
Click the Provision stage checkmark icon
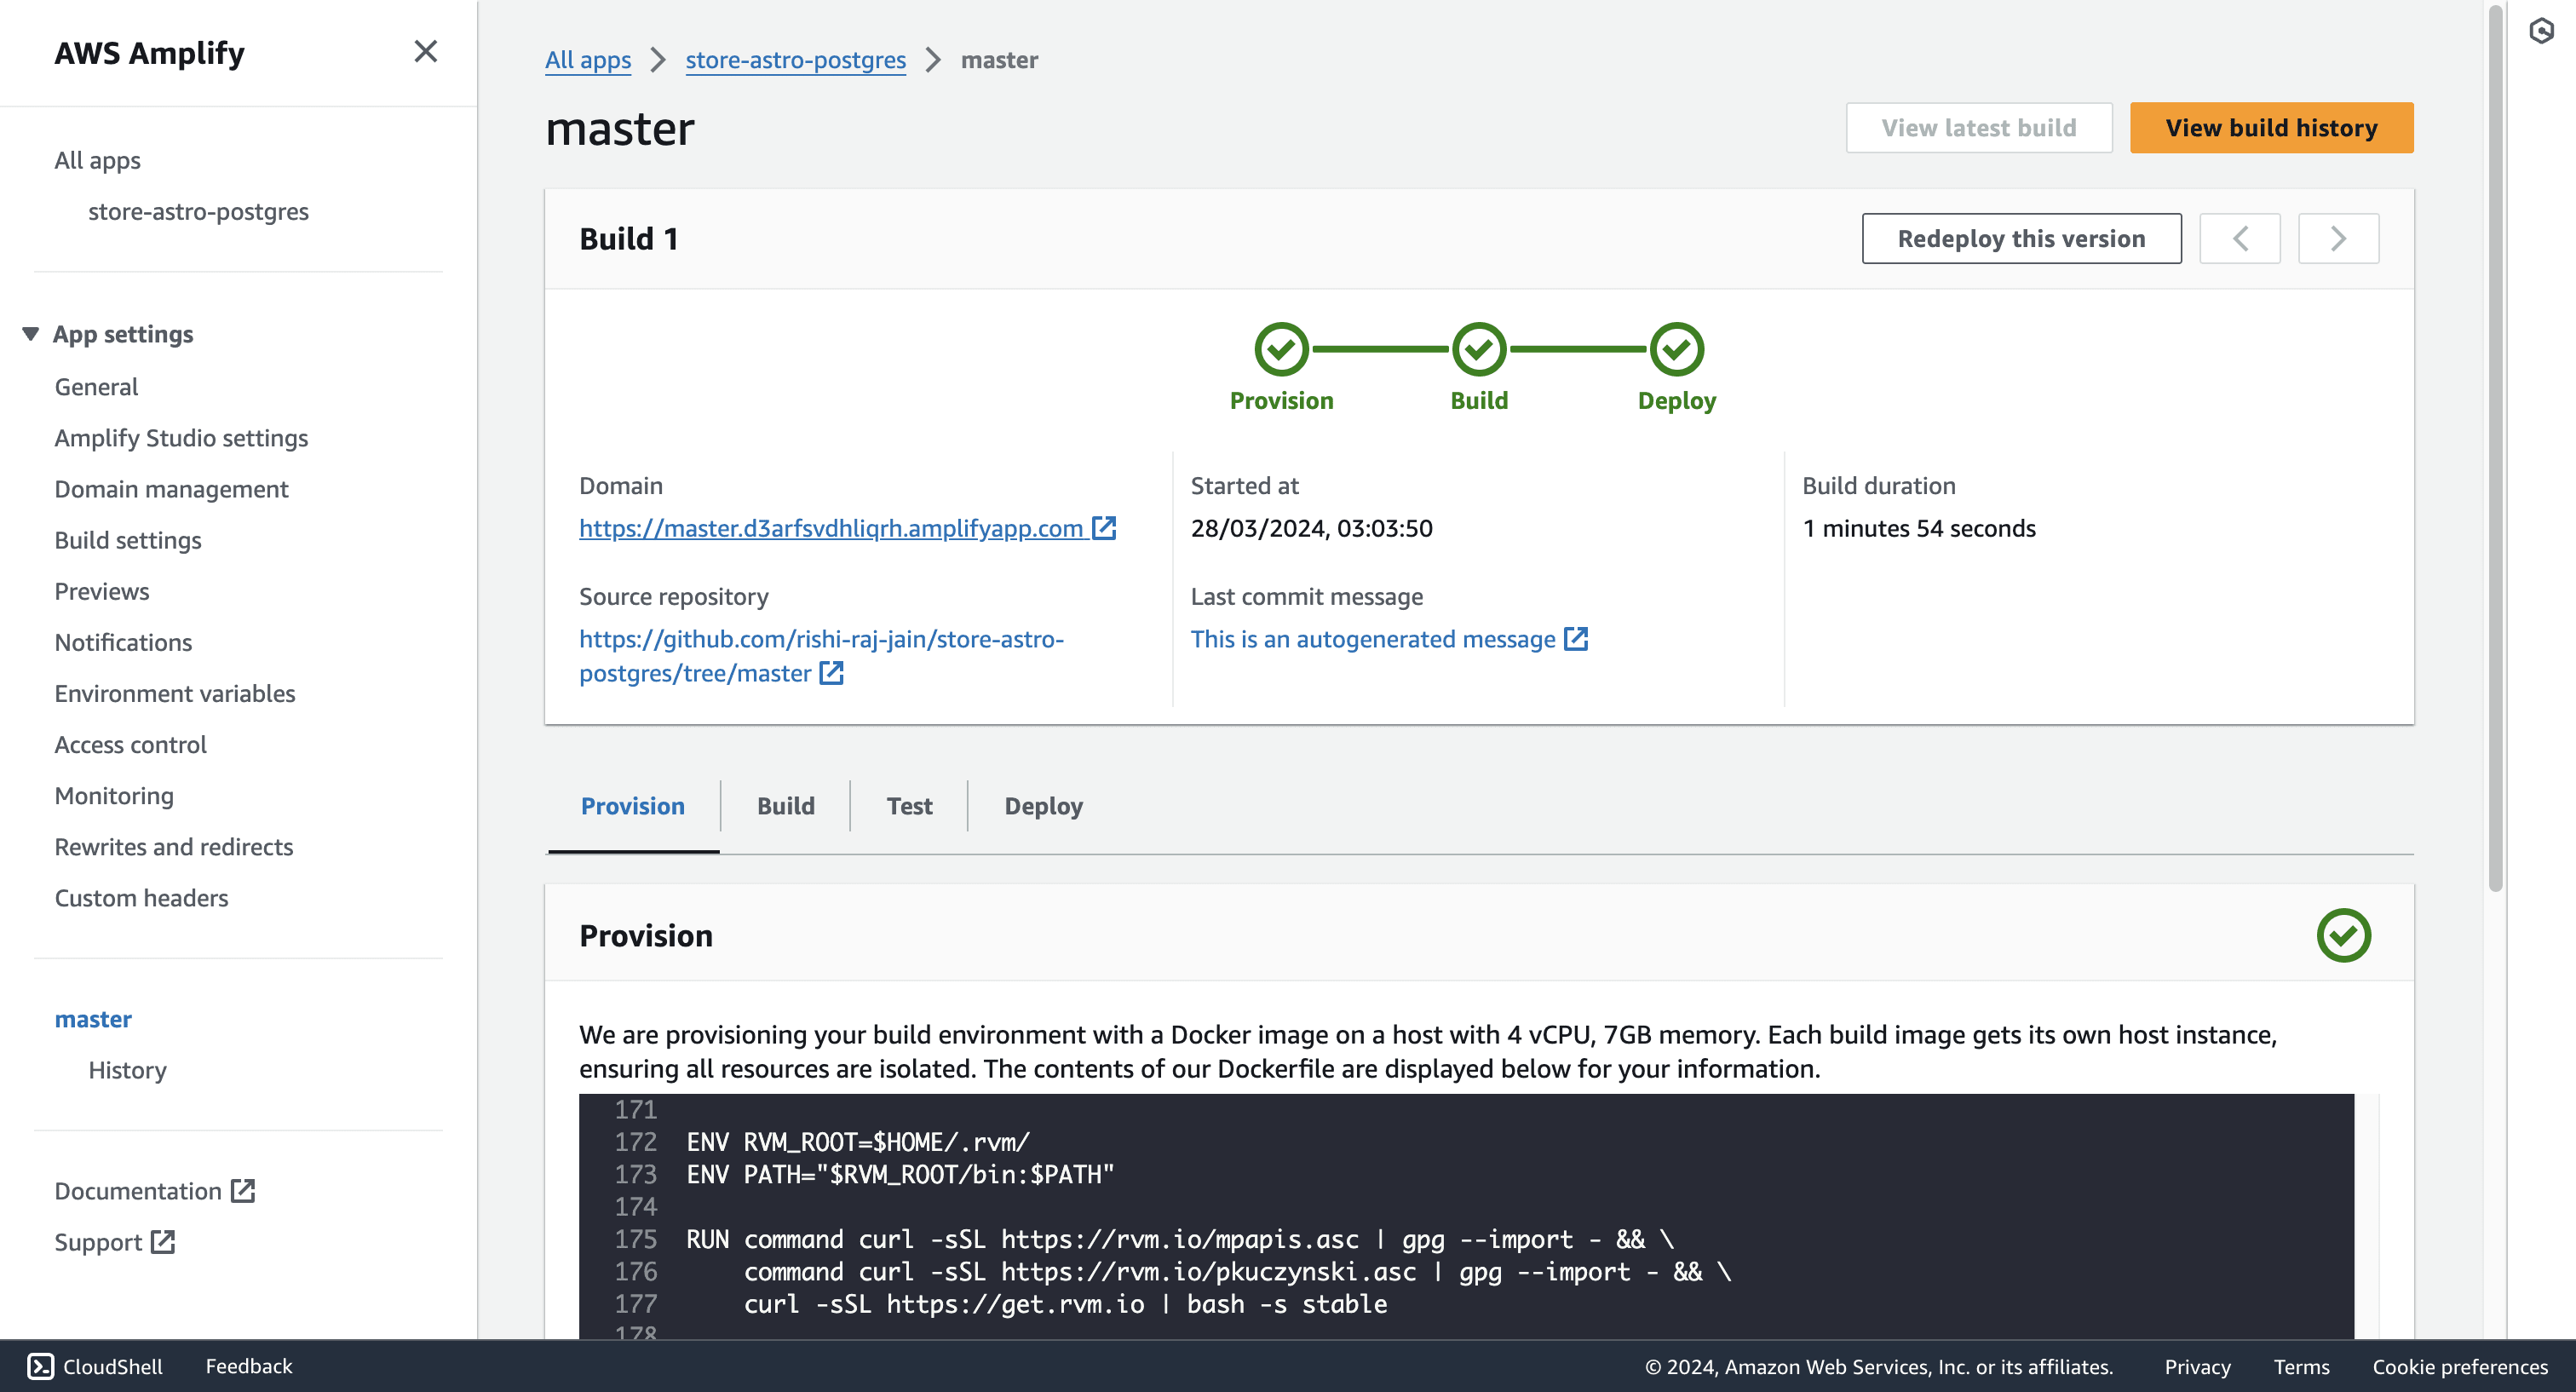[x=1281, y=349]
